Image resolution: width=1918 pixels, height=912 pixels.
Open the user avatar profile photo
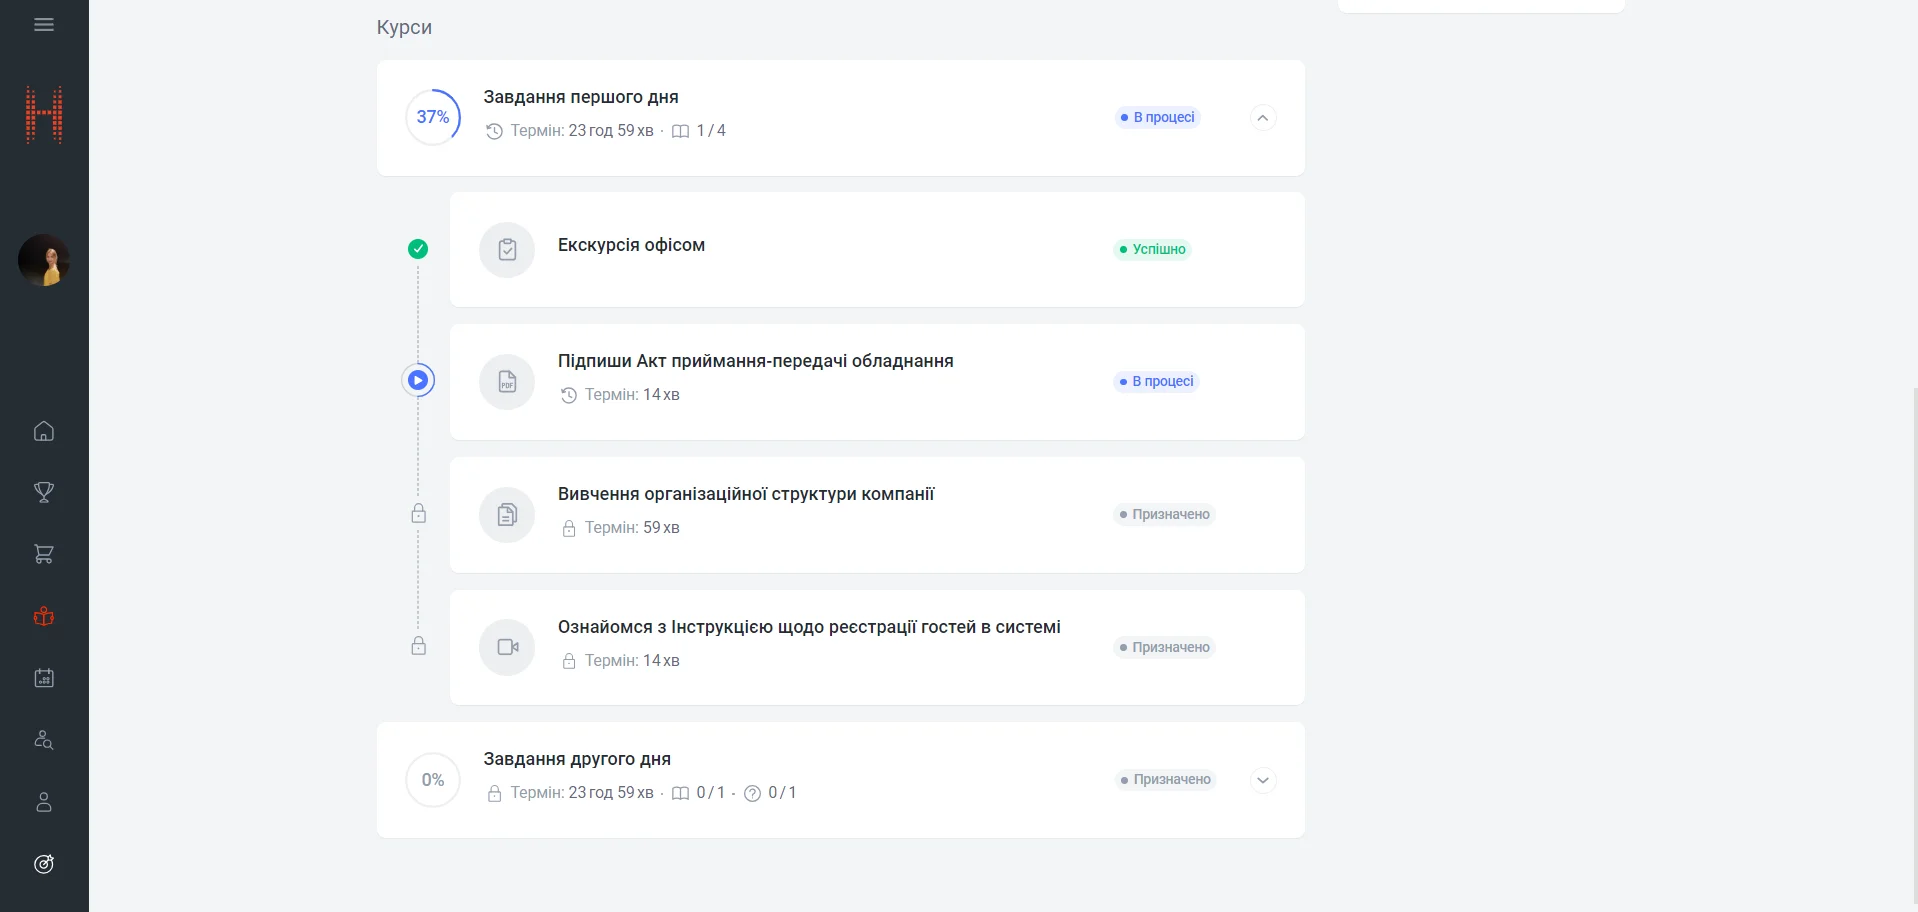[44, 261]
